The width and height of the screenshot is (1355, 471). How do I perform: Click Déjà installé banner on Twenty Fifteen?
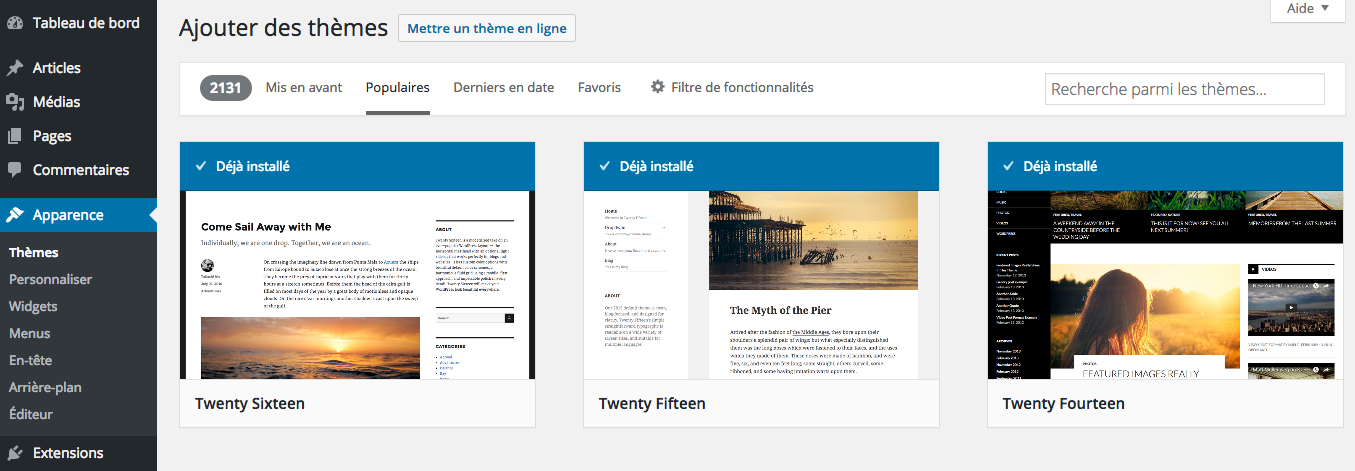(x=761, y=166)
